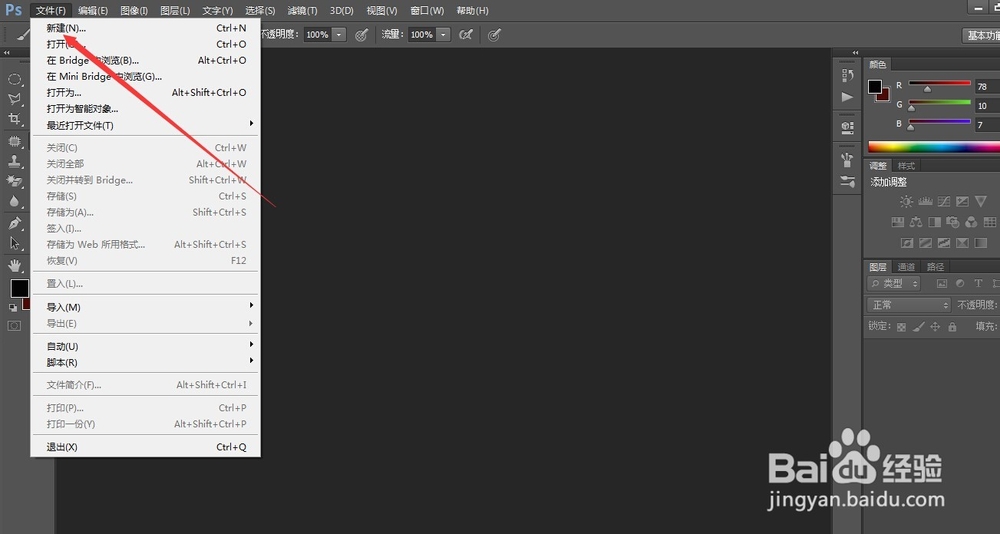Select the Path Selection arrow tool
Viewport: 1000px width, 534px height.
(14, 243)
